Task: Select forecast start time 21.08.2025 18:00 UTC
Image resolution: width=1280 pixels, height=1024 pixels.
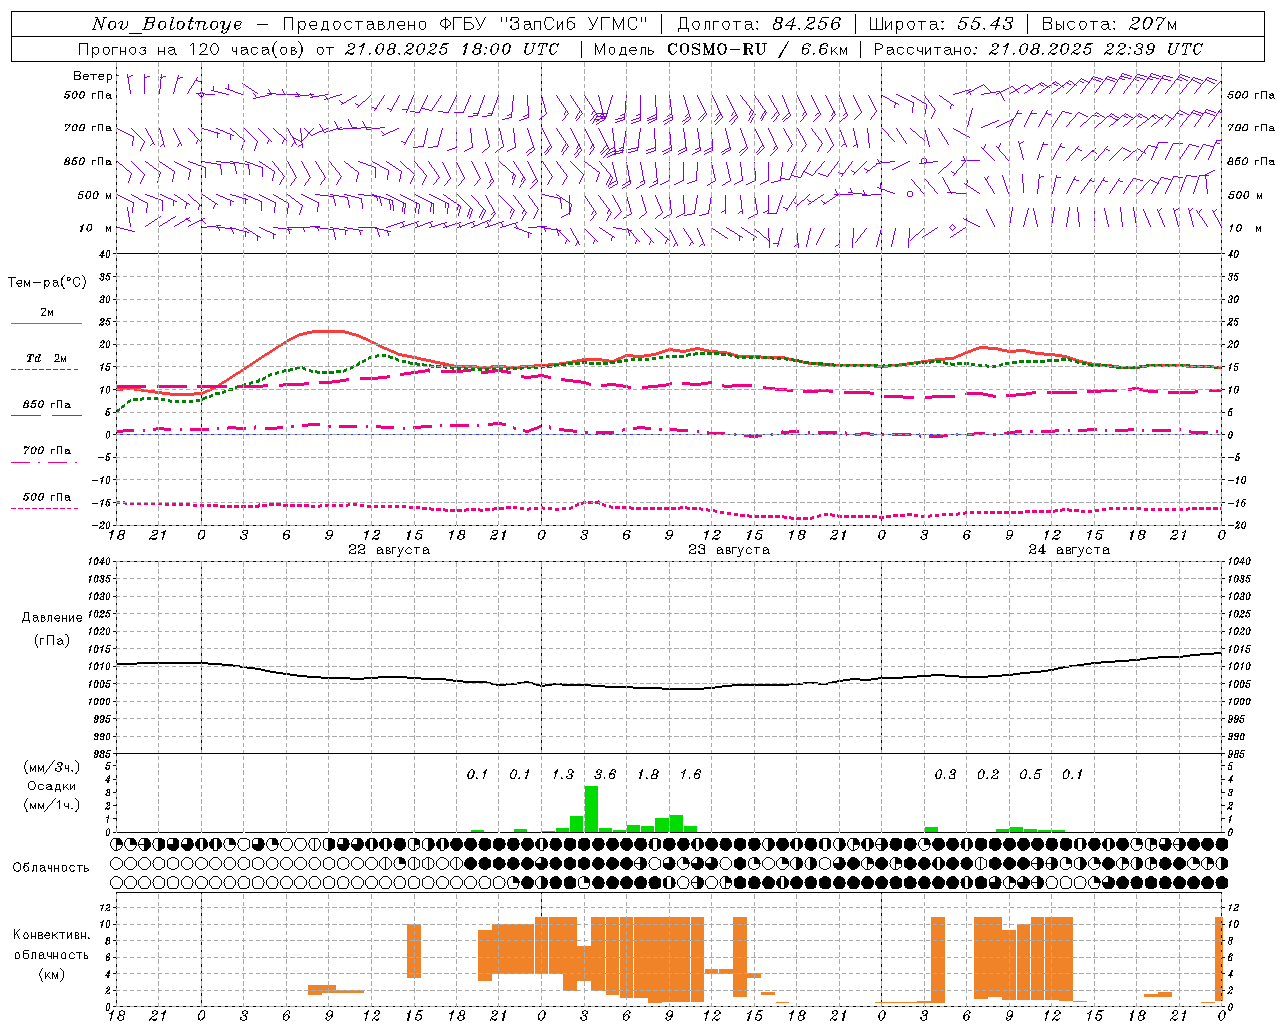Action: point(452,49)
